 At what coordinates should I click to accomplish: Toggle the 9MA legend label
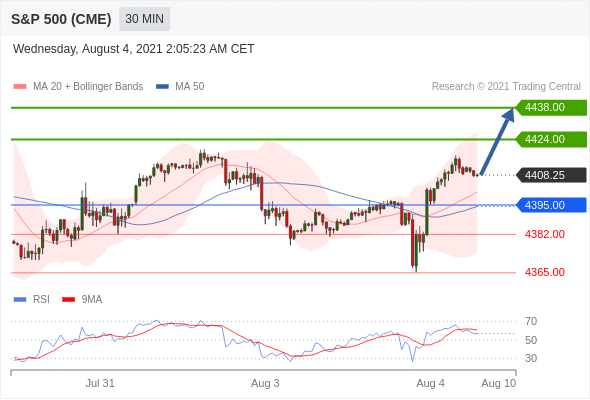92,300
